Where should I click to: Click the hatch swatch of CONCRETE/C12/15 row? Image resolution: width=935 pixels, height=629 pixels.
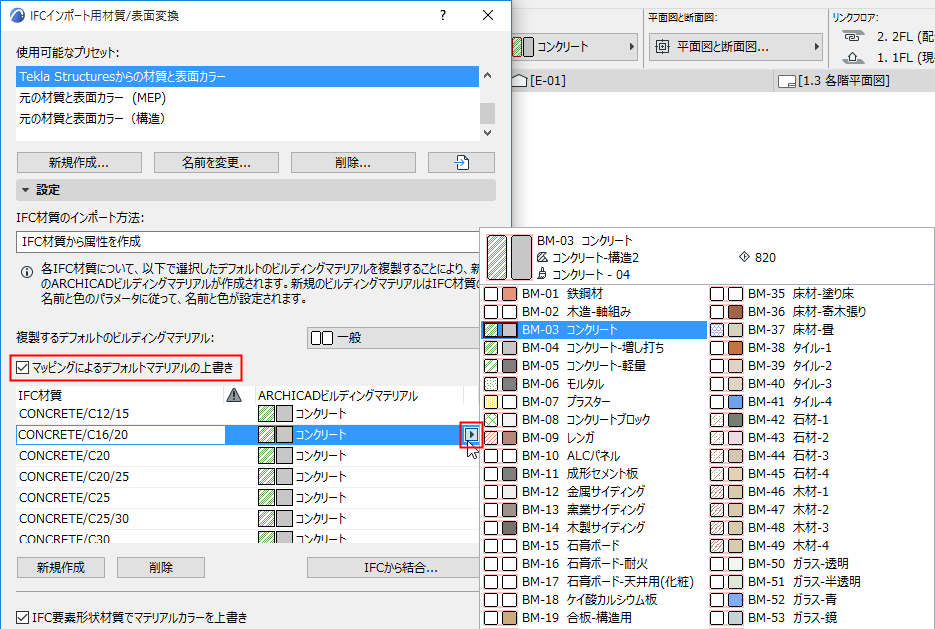pyautogui.click(x=266, y=413)
